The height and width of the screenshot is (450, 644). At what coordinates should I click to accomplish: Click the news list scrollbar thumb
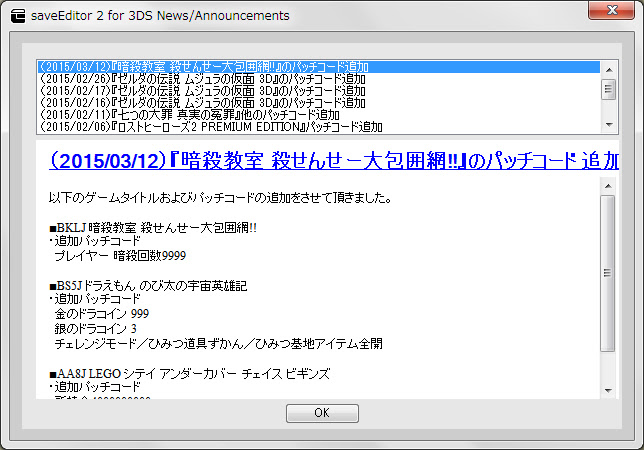tap(609, 89)
